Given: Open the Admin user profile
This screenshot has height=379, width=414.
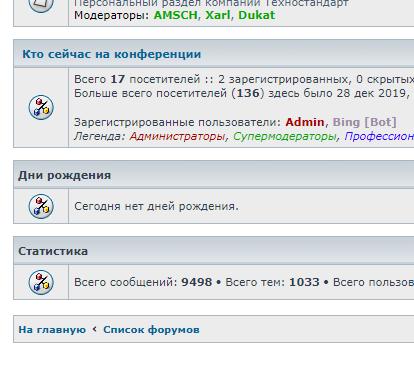Looking at the screenshot, I should click(x=305, y=122).
